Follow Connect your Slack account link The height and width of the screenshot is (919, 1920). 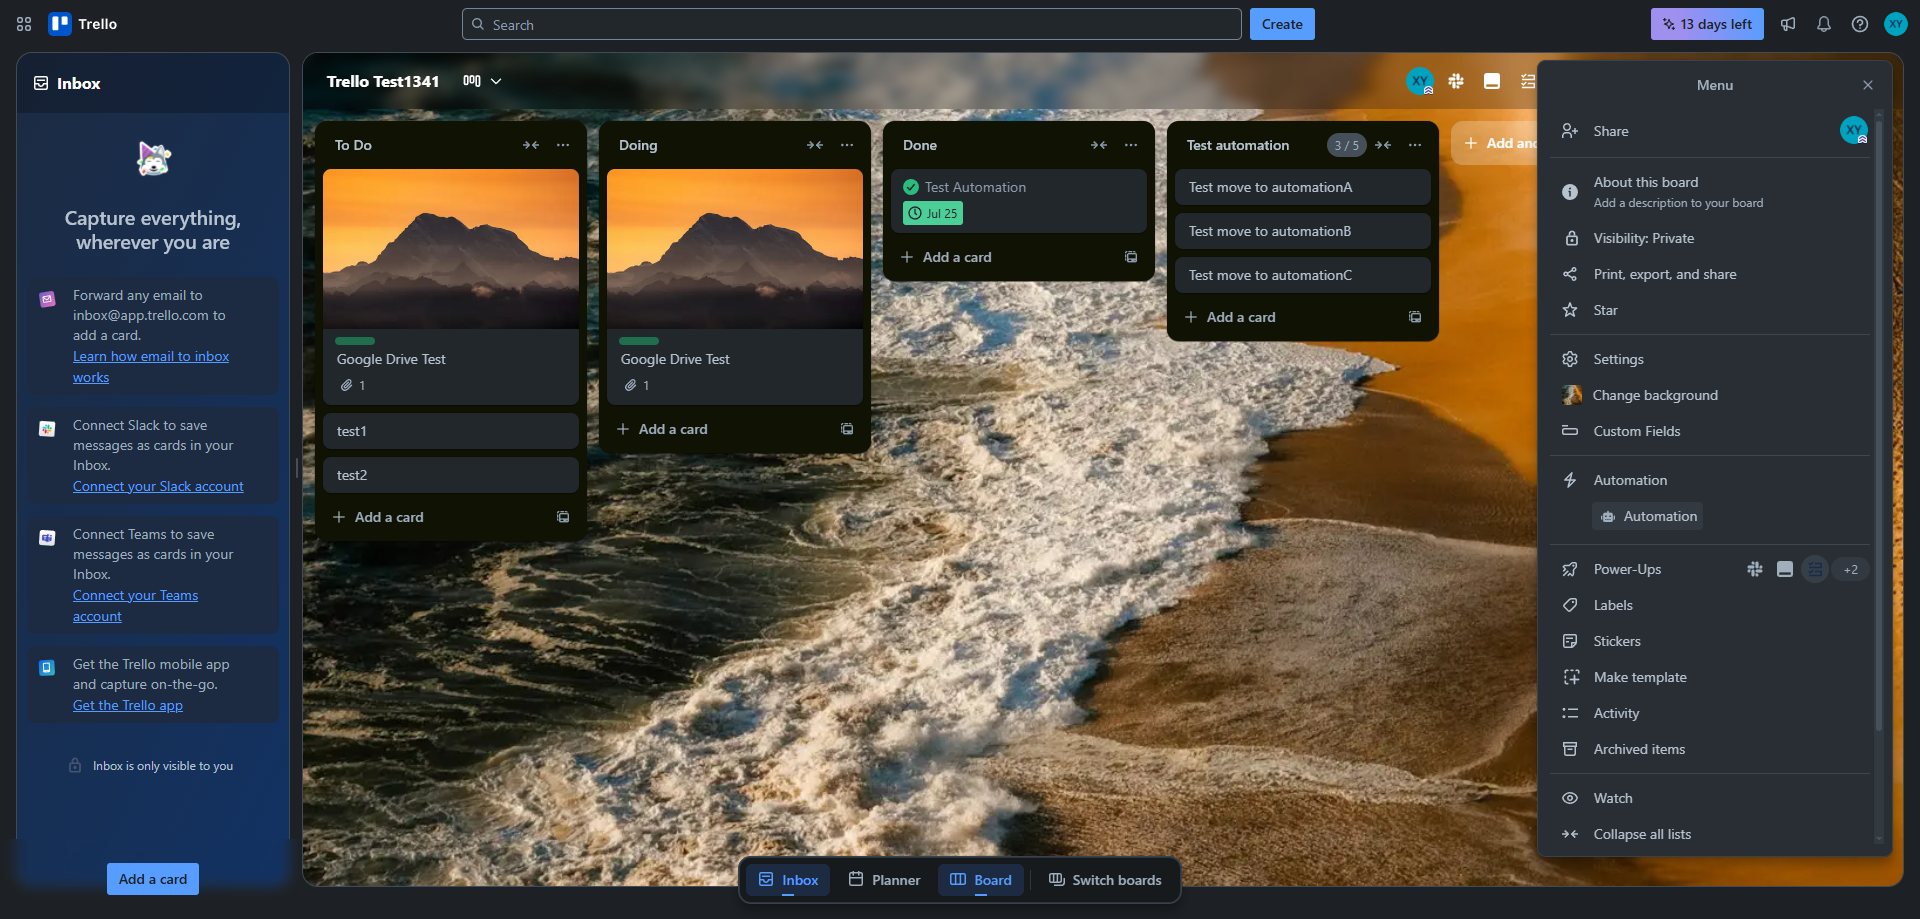click(158, 486)
